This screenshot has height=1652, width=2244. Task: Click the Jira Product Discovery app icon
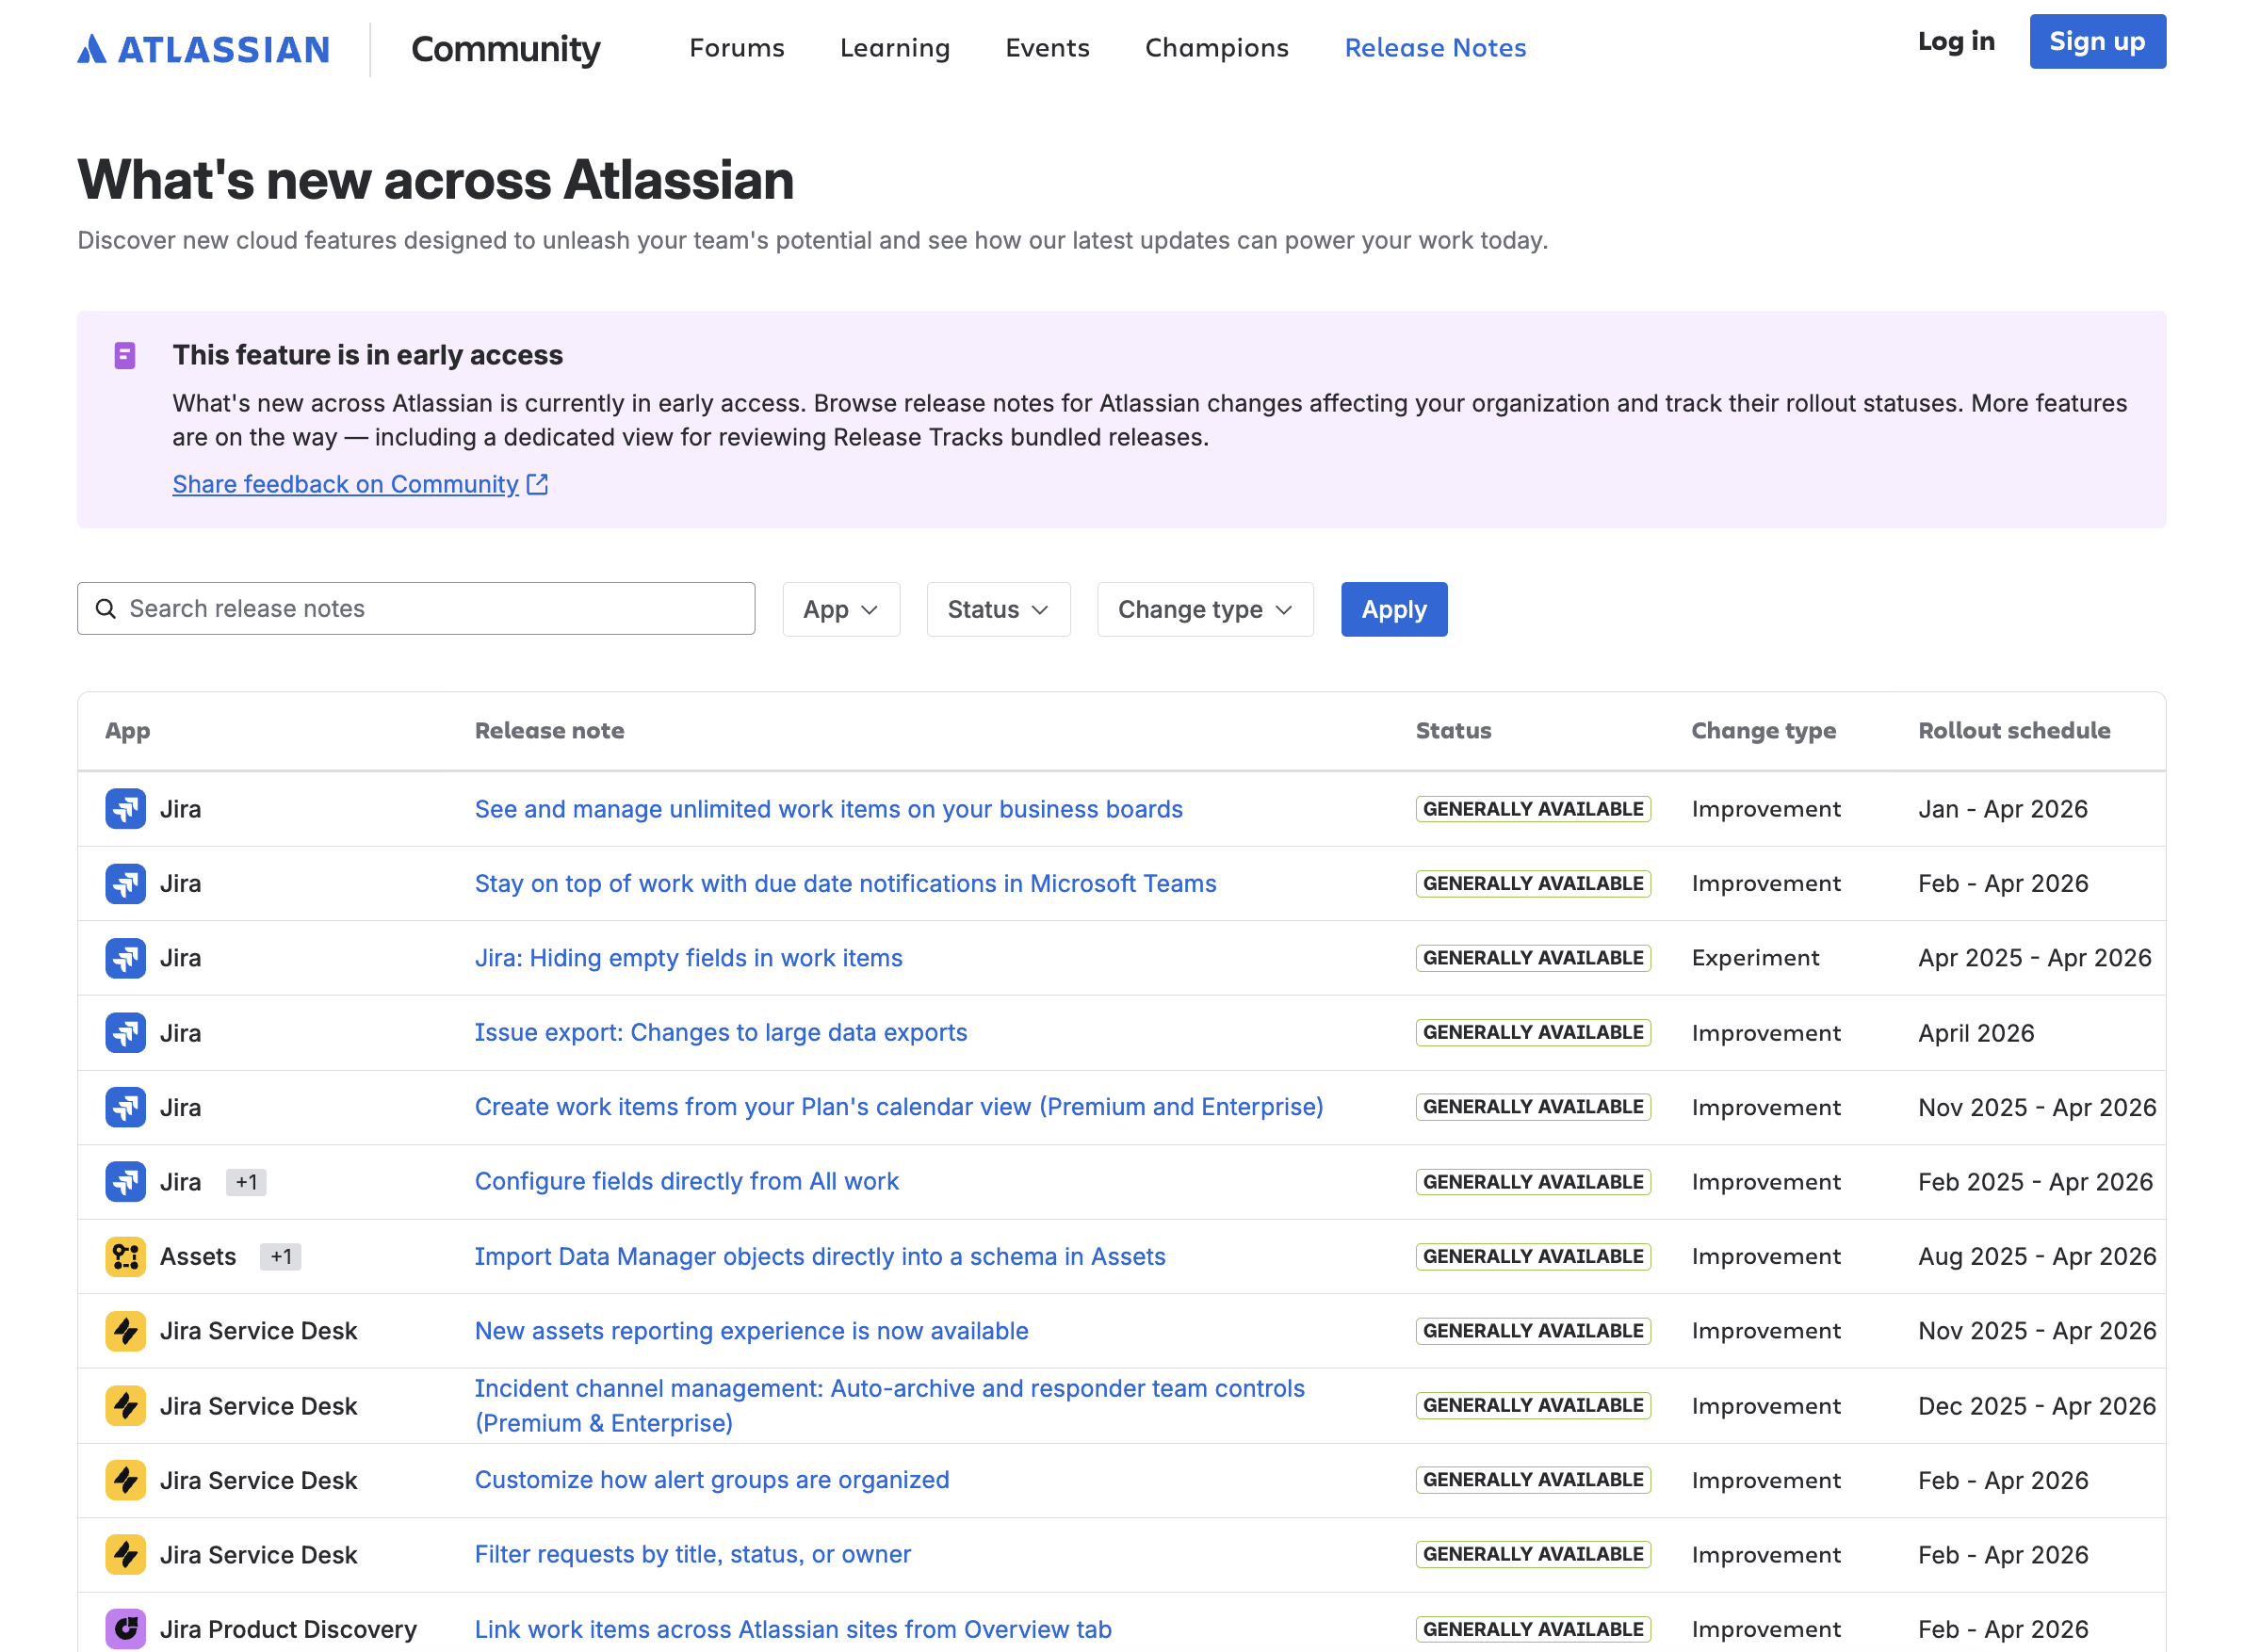click(x=125, y=1629)
